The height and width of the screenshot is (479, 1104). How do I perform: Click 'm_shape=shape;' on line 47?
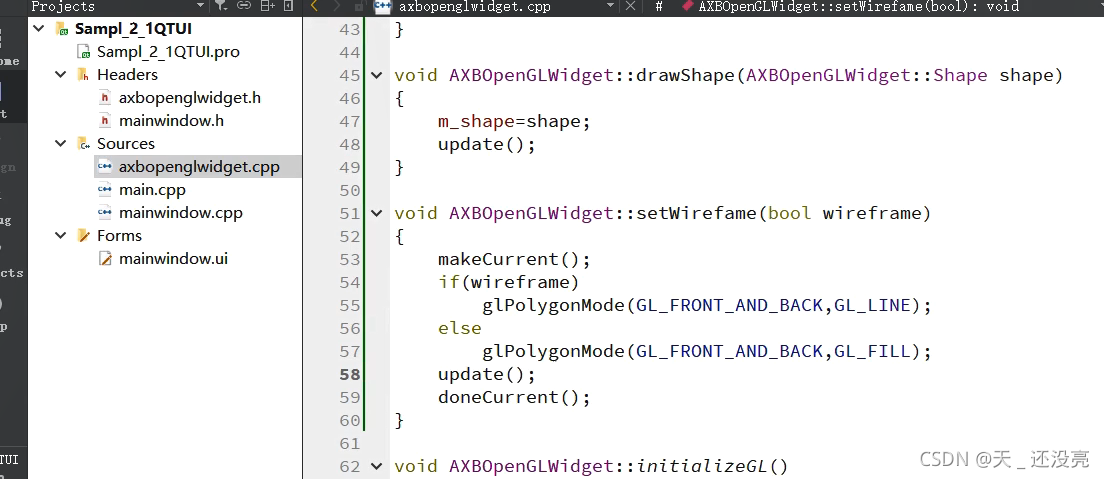click(x=514, y=122)
